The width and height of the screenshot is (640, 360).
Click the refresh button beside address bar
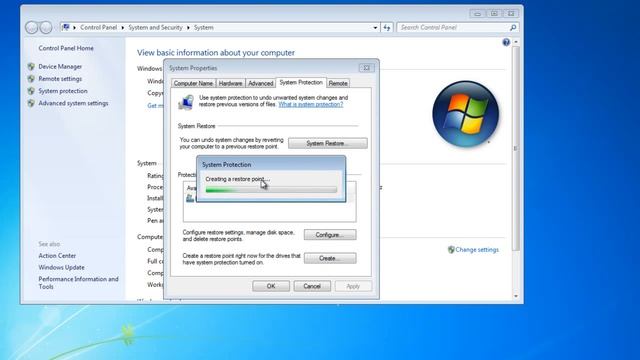click(x=387, y=27)
